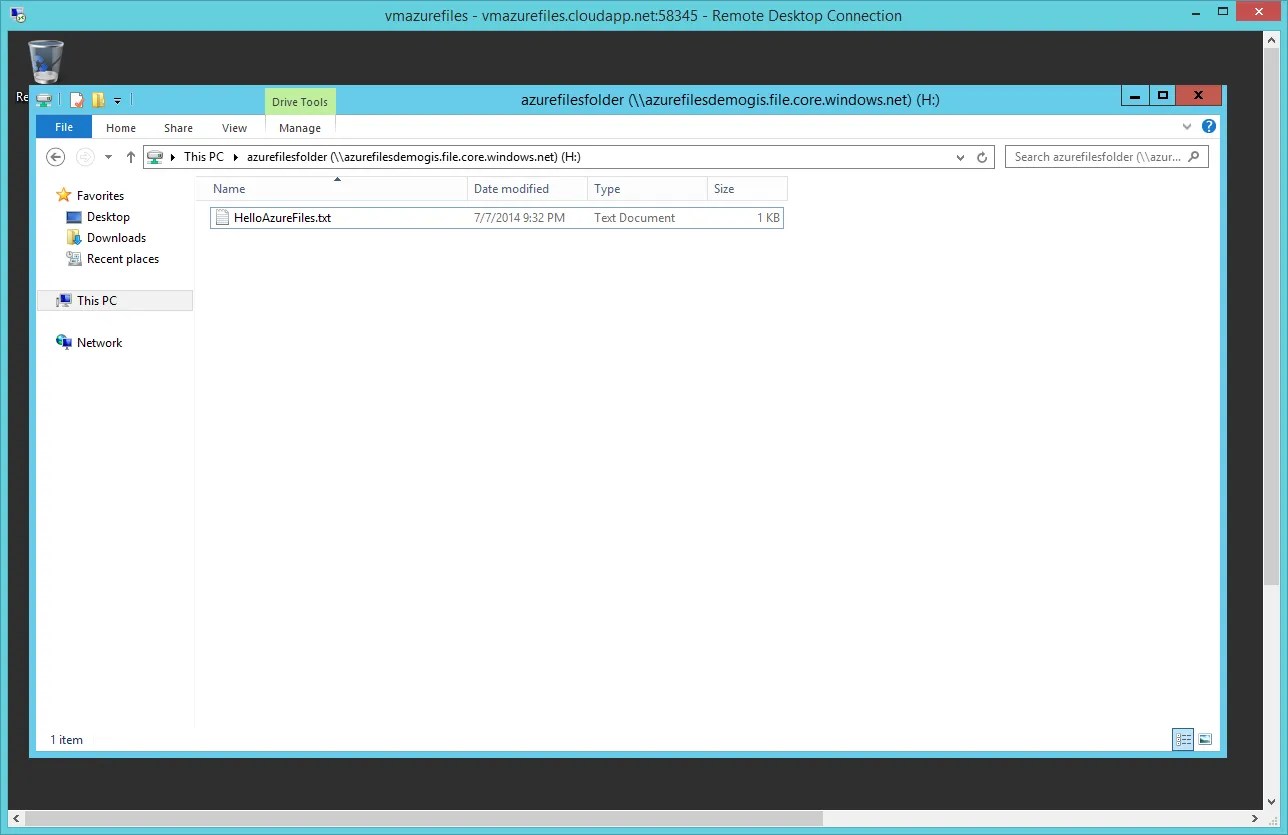1288x835 pixels.
Task: Switch to the View ribbon tab
Action: click(x=235, y=128)
